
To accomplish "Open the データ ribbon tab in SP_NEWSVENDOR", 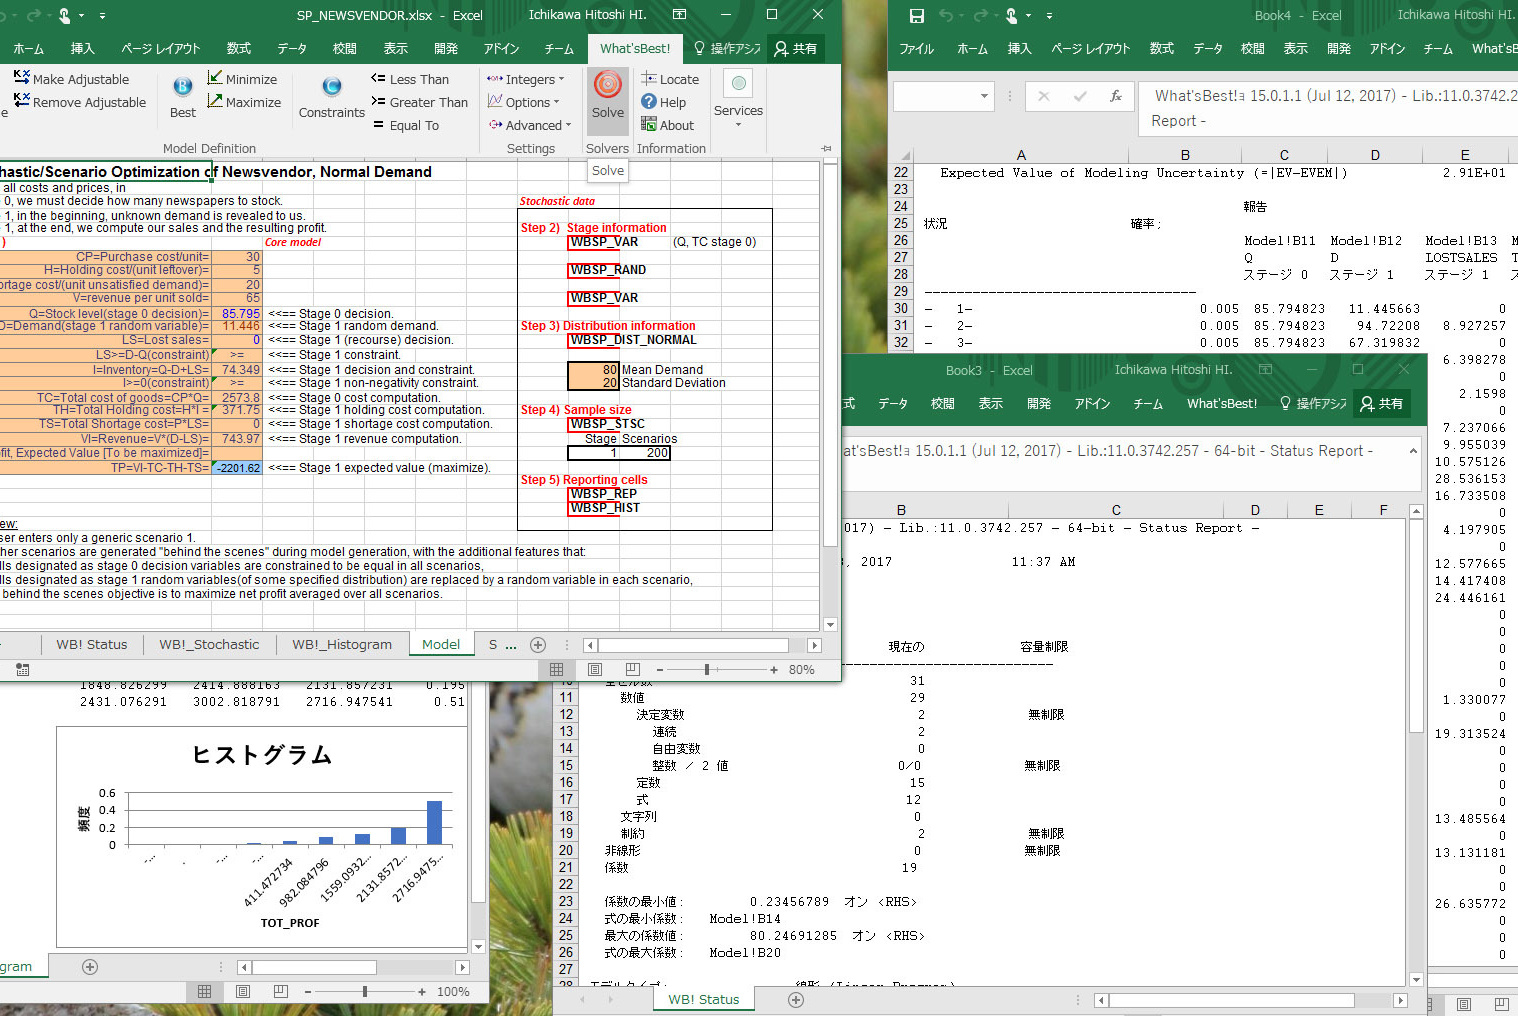I will (292, 48).
